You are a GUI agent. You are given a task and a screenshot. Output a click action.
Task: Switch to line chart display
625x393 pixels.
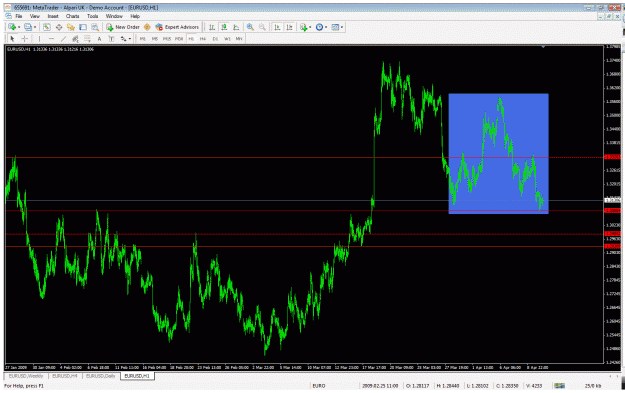(236, 27)
